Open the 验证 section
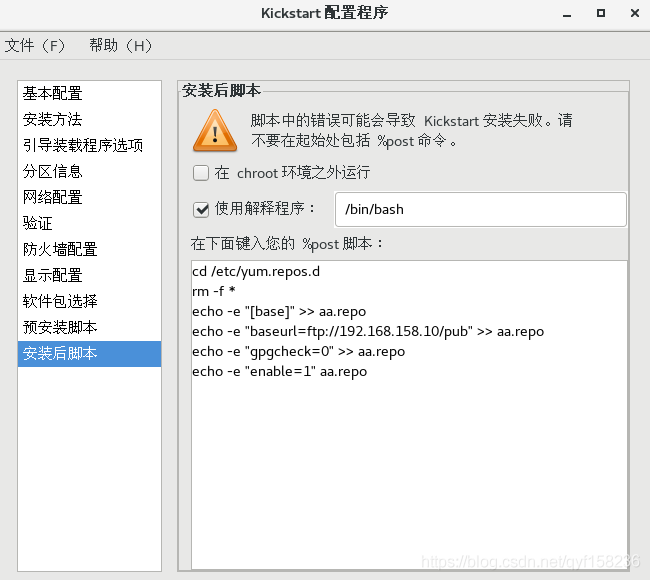The width and height of the screenshot is (650, 580). tap(89, 223)
